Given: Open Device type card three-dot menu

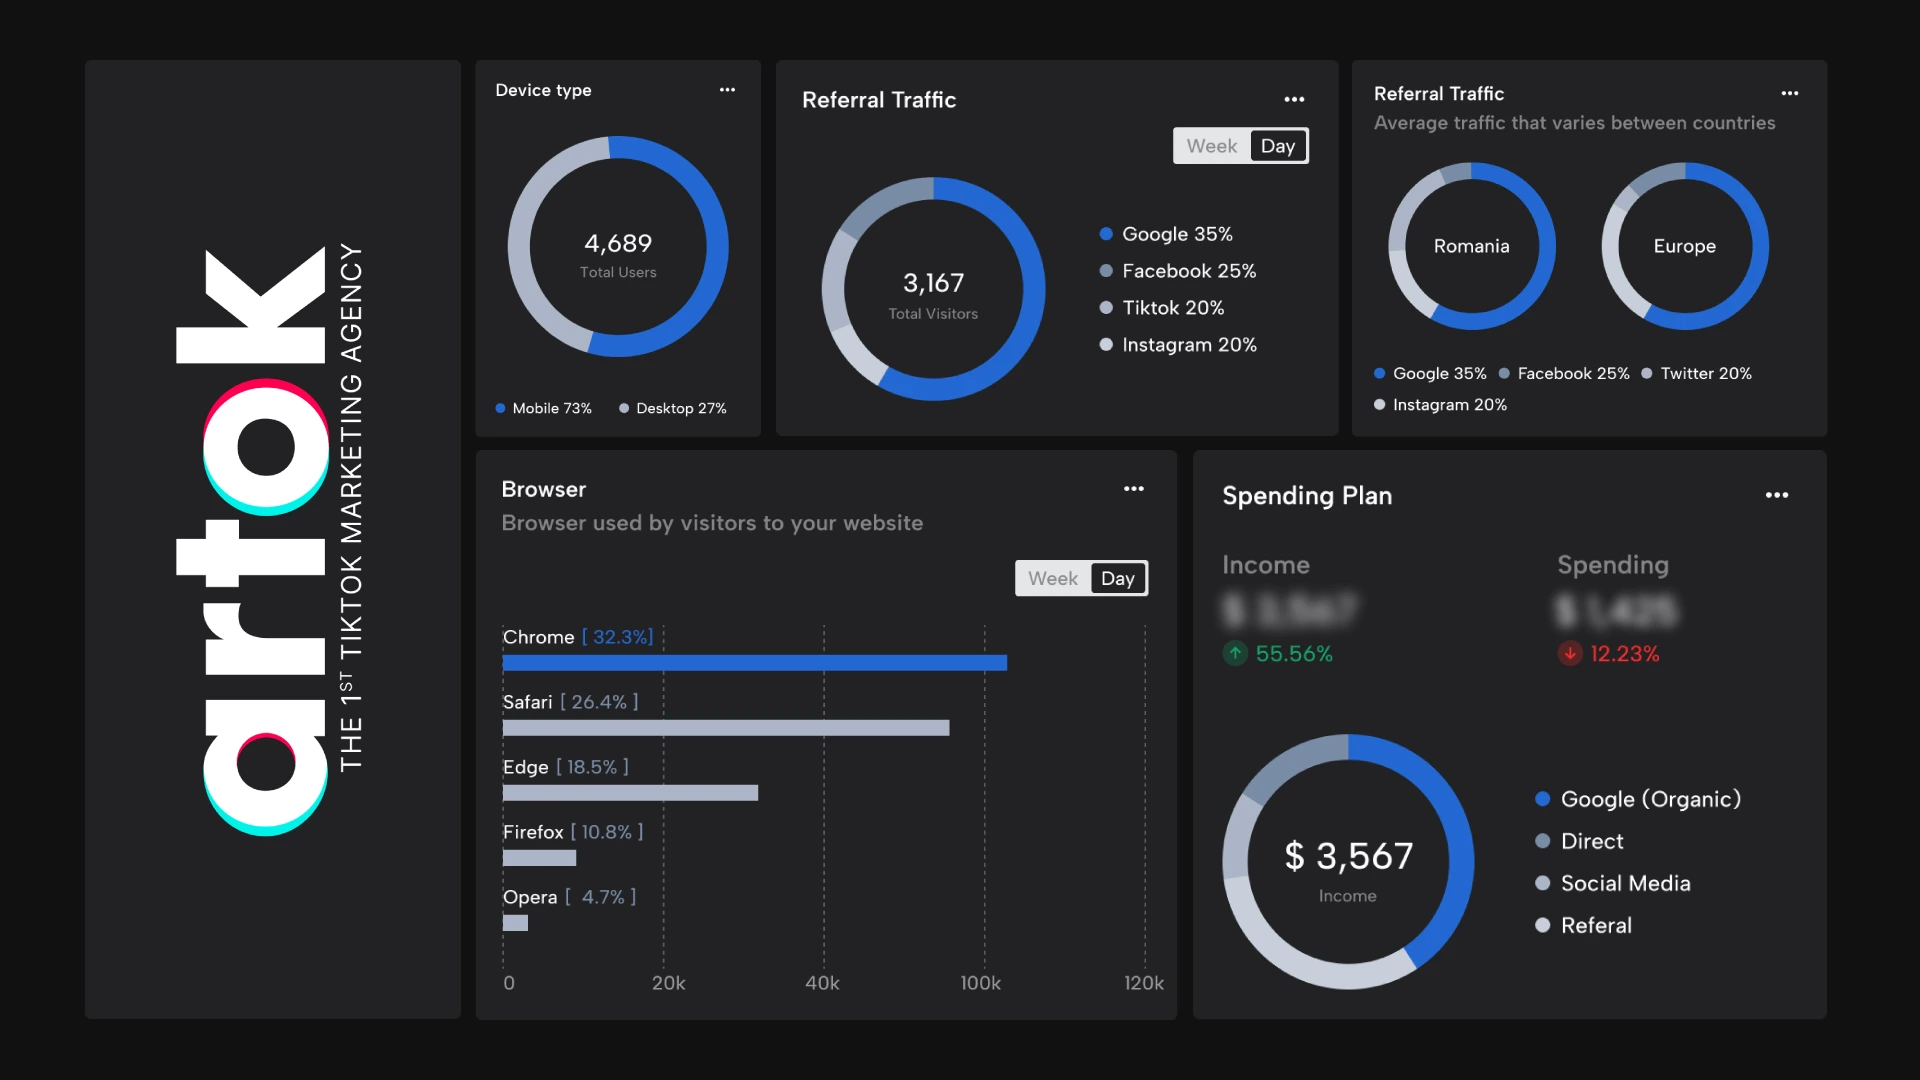Looking at the screenshot, I should (x=727, y=90).
